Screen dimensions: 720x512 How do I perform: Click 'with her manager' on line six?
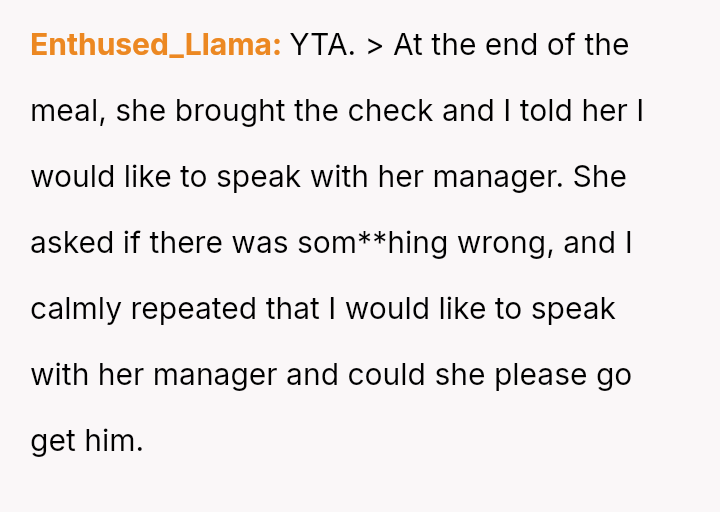(154, 376)
